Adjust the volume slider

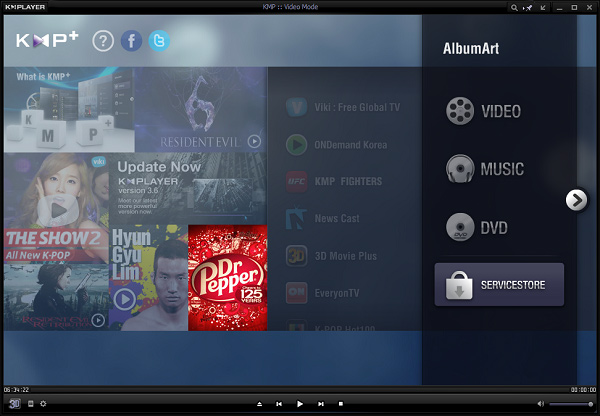[571, 404]
